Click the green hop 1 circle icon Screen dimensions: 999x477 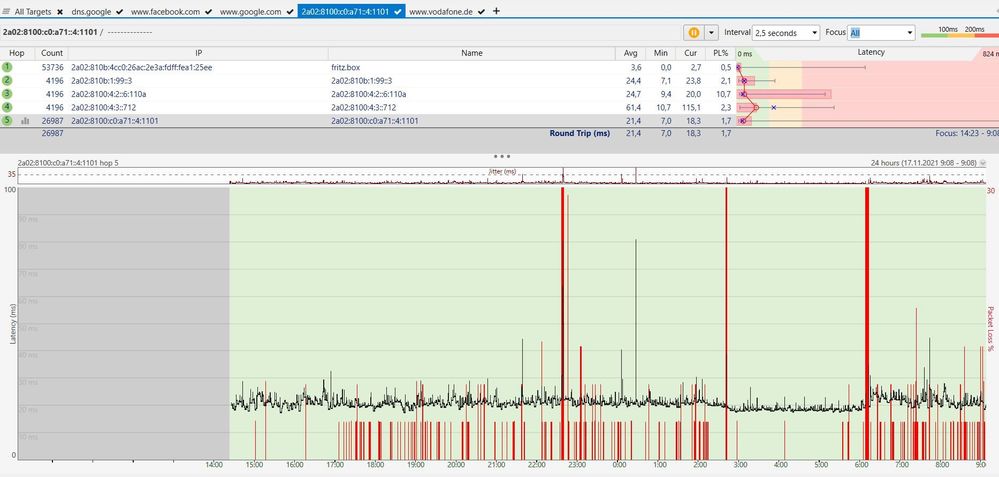[x=7, y=67]
